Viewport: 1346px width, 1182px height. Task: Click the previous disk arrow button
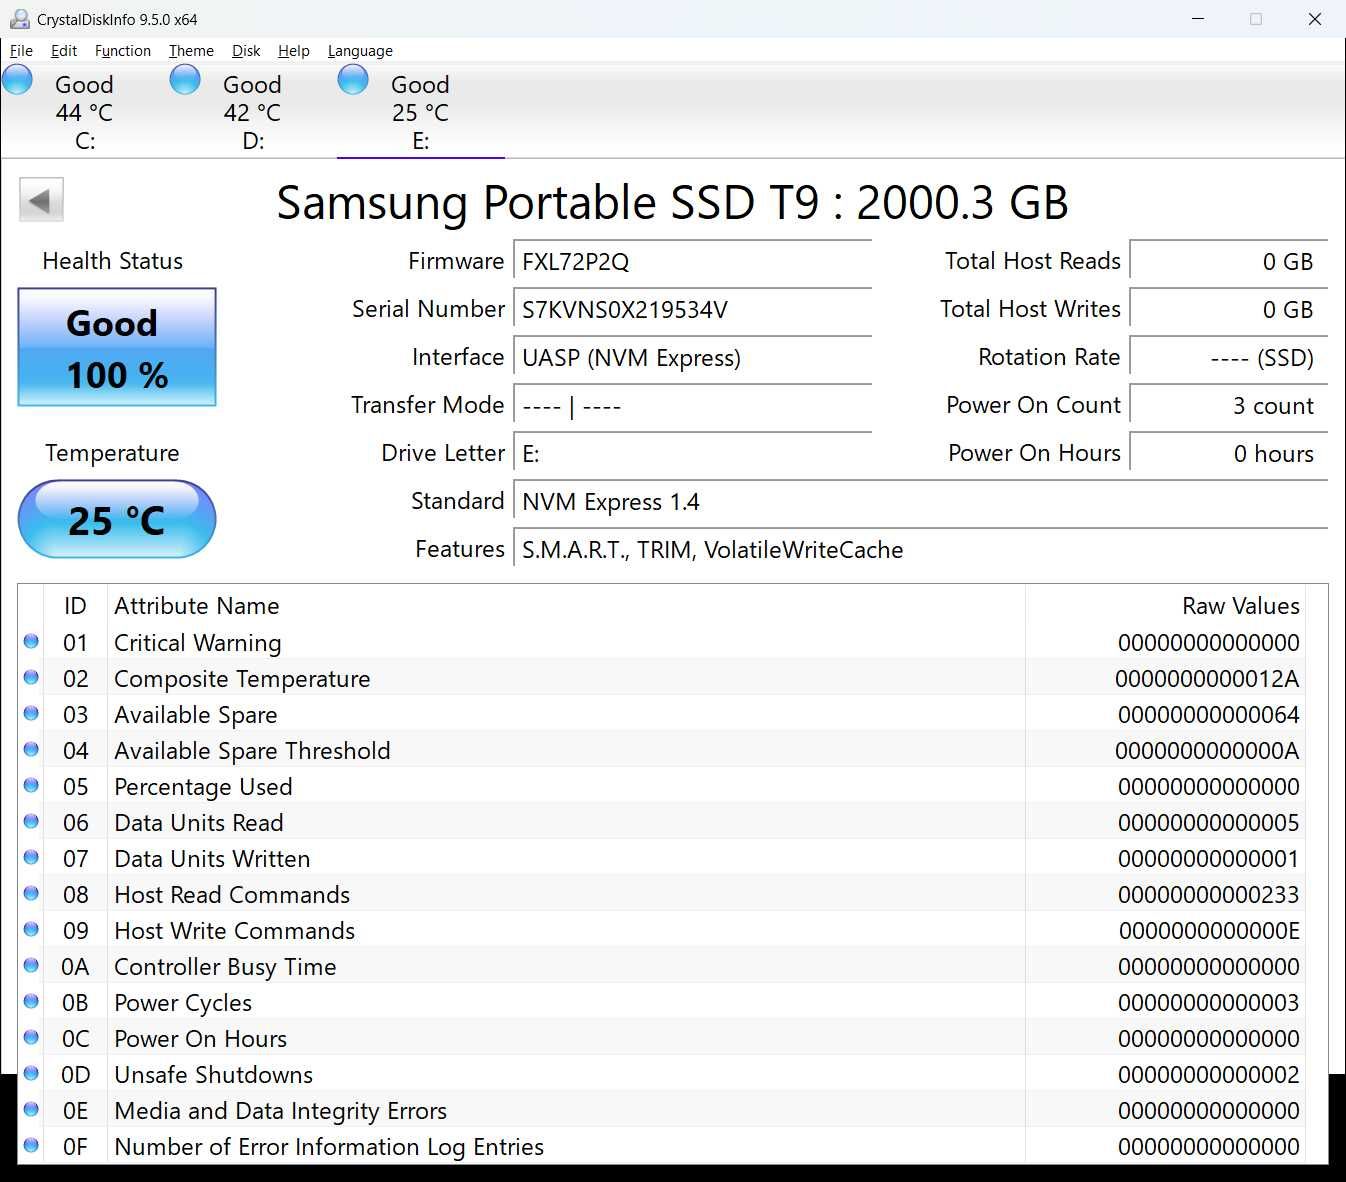[41, 200]
